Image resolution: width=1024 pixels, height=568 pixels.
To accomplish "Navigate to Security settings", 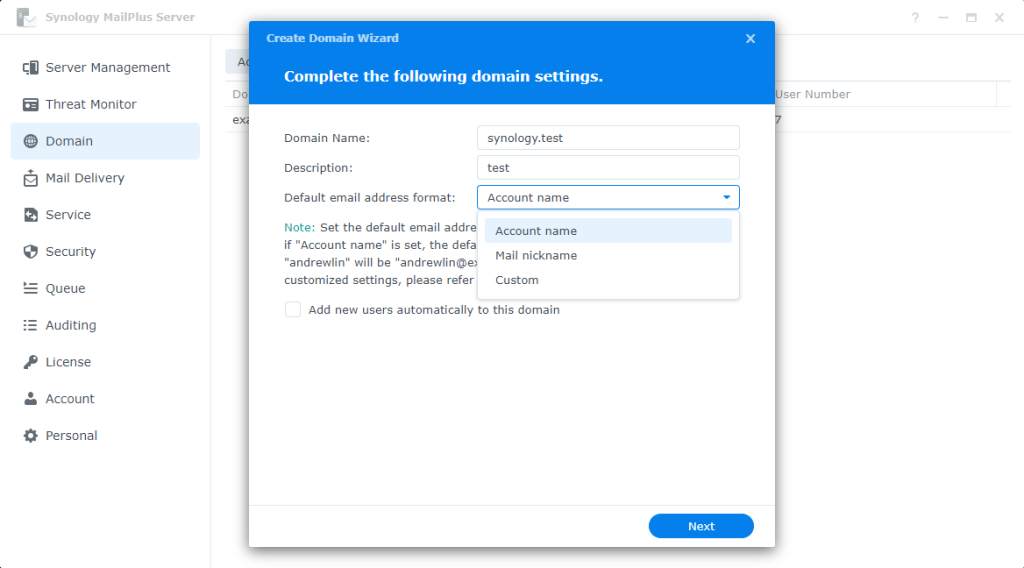I will [105, 251].
